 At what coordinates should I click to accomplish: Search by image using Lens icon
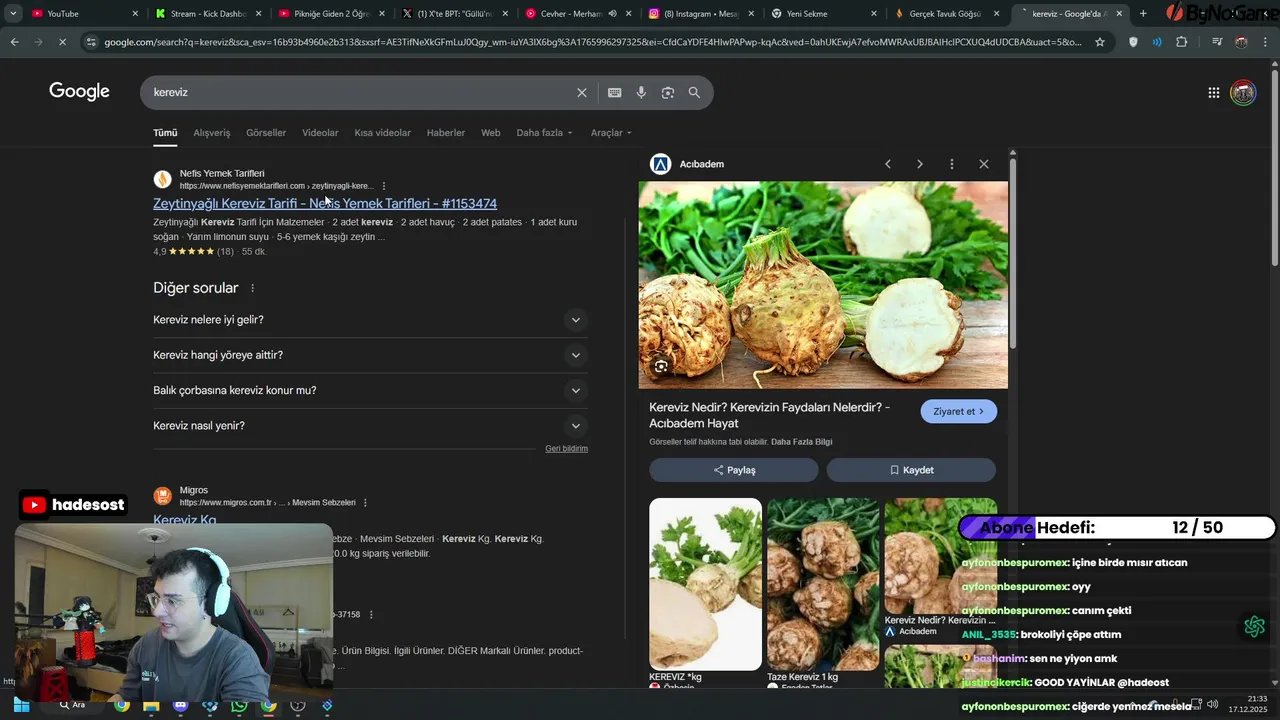pyautogui.click(x=667, y=92)
